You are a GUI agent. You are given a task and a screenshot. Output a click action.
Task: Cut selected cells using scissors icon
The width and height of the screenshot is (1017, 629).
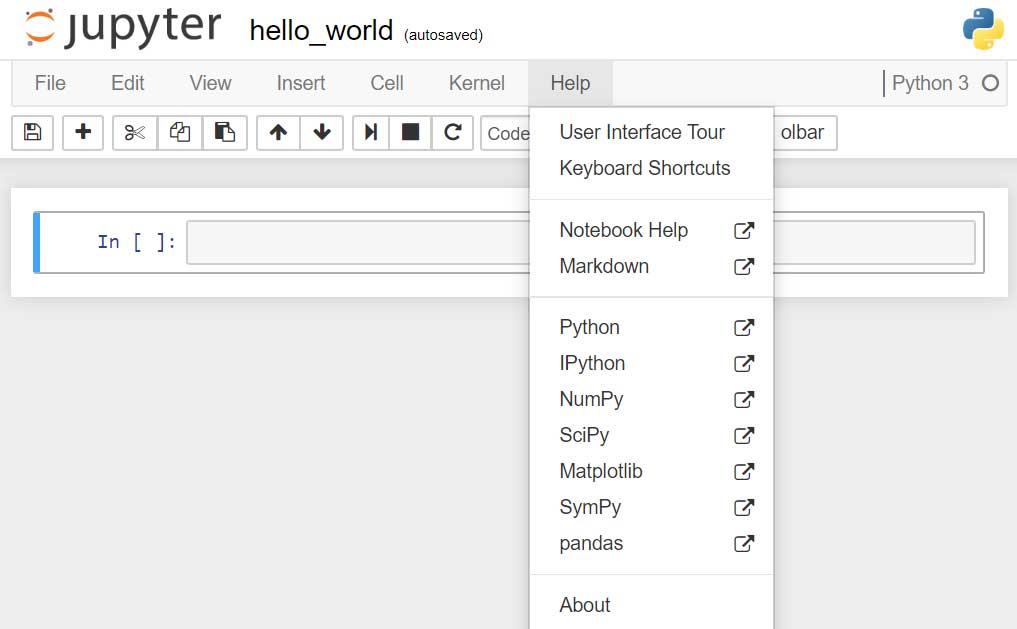point(135,133)
